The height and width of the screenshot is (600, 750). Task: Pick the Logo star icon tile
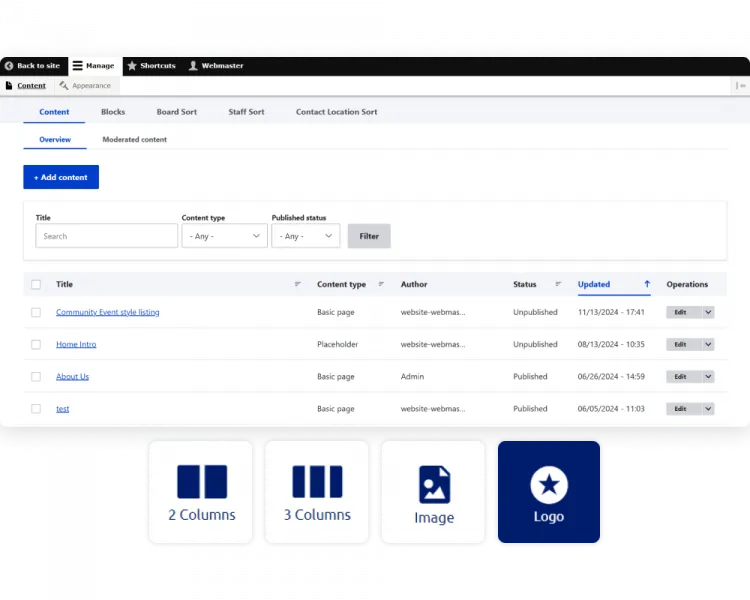(548, 486)
